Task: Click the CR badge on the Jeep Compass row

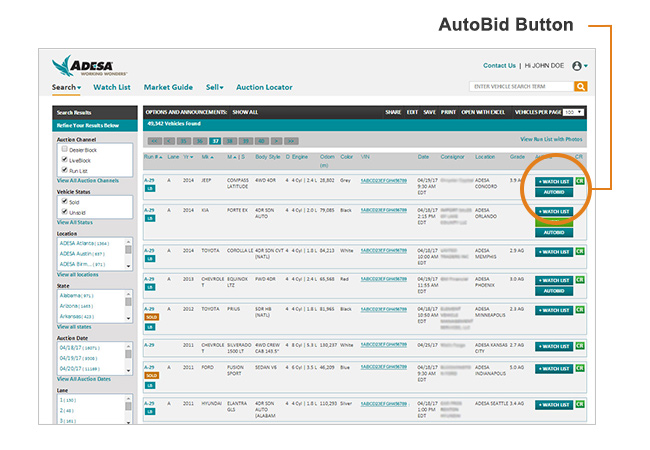Action: 579,181
